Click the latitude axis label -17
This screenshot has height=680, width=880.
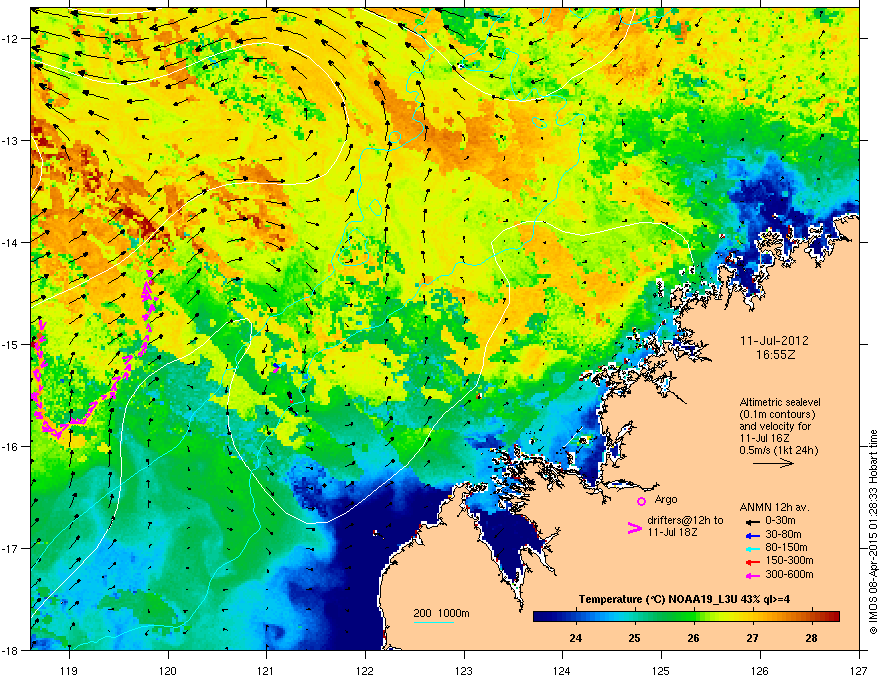tap(10, 548)
